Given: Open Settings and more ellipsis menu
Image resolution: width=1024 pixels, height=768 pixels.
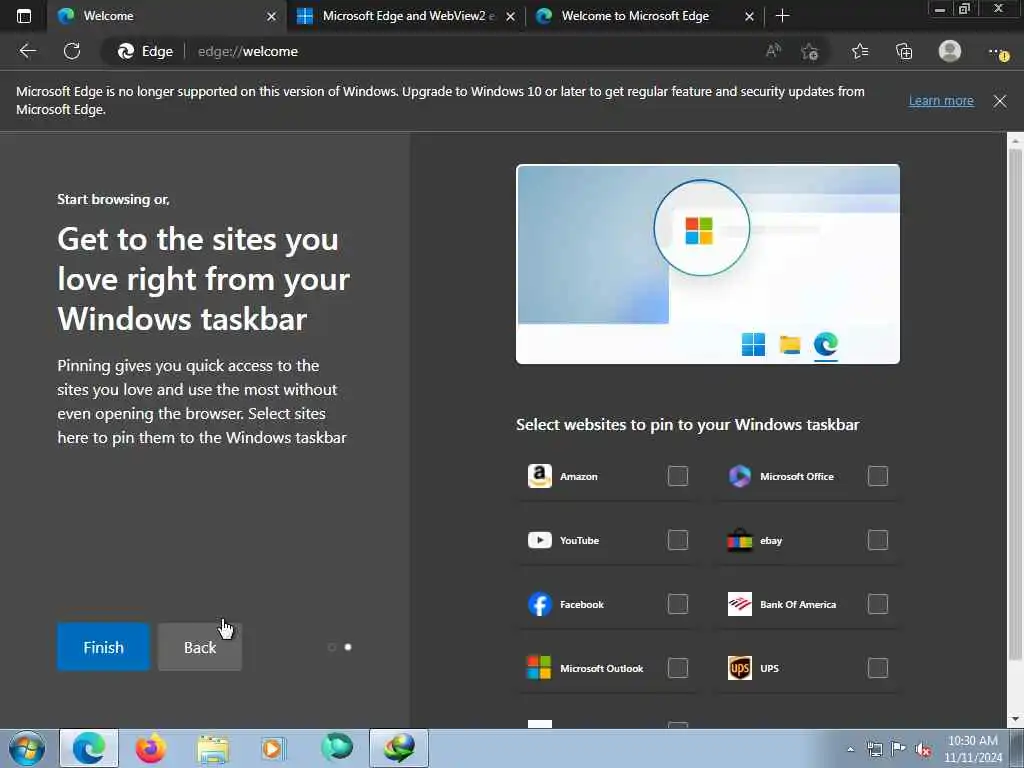Looking at the screenshot, I should point(997,52).
